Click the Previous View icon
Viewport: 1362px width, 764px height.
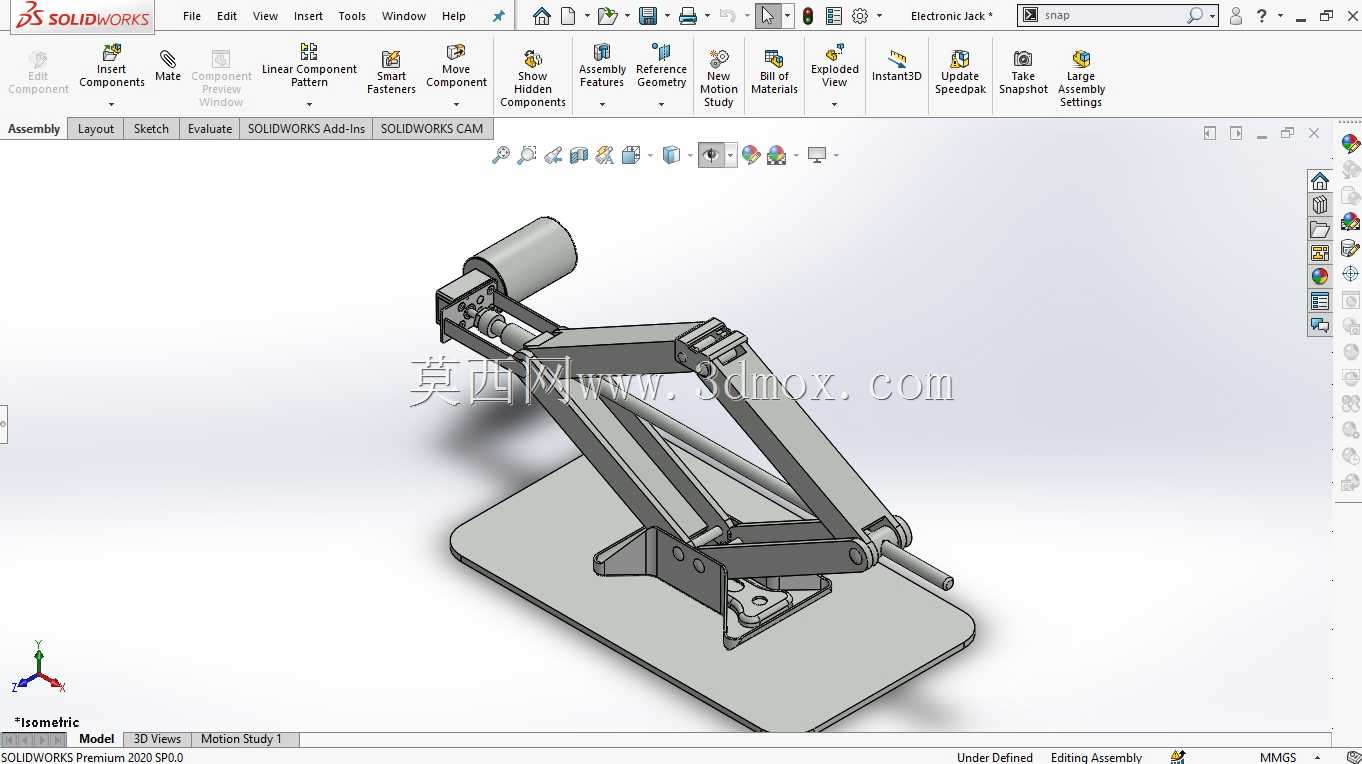point(553,155)
